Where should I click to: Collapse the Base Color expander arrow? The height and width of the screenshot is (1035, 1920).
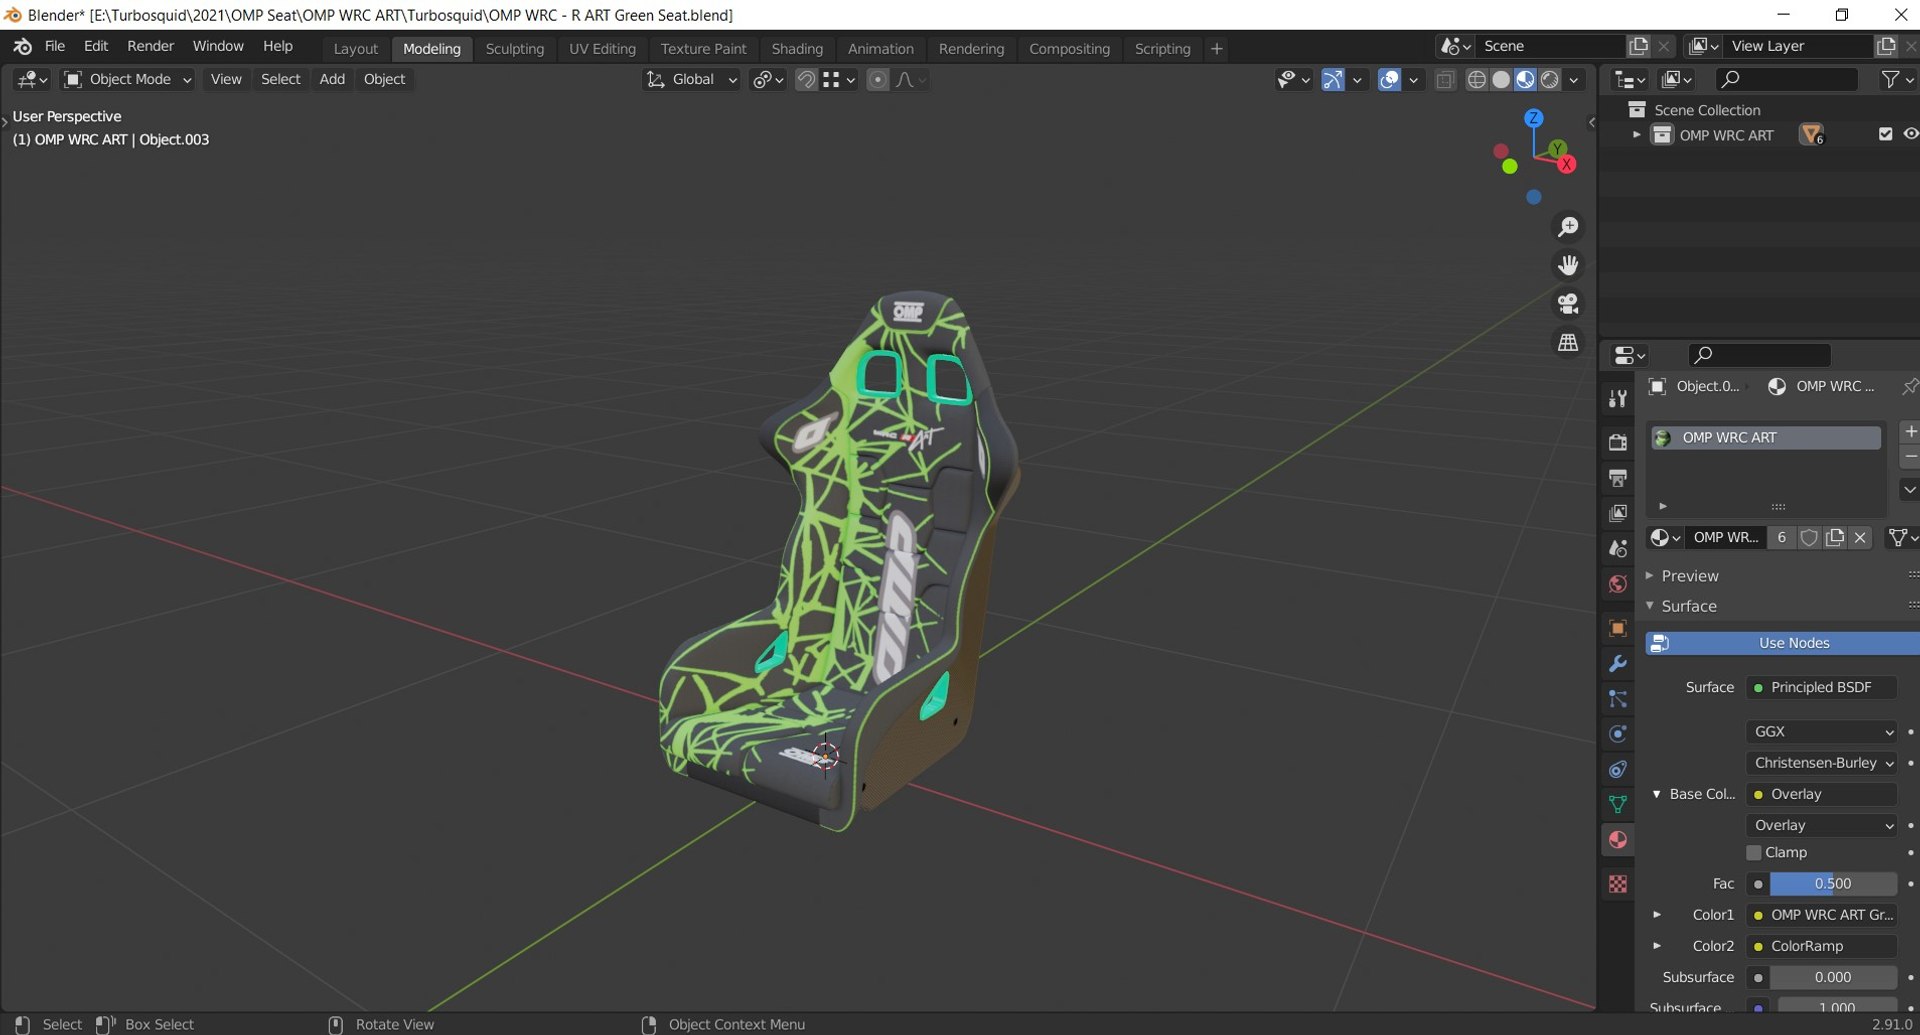[1657, 794]
